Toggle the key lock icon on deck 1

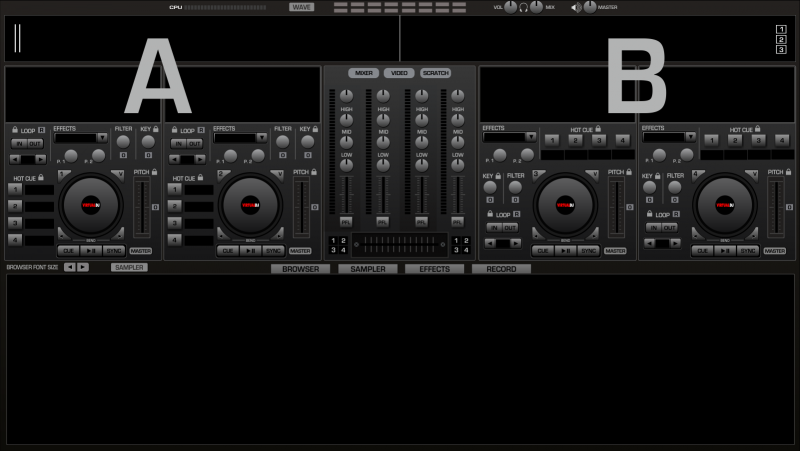click(x=157, y=129)
